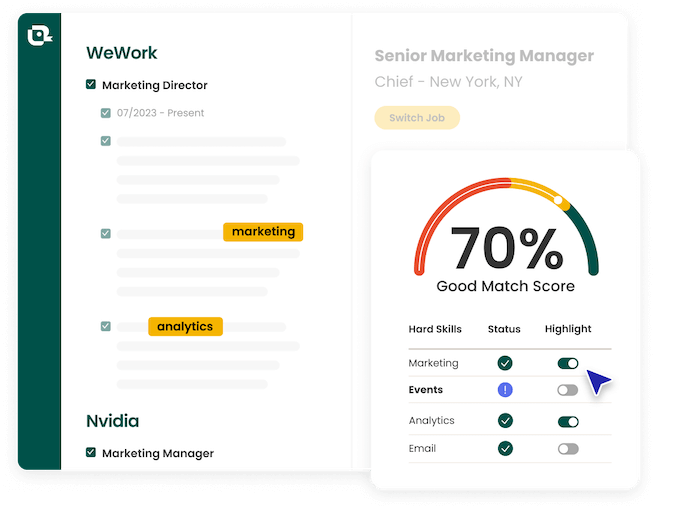The height and width of the screenshot is (506, 700).
Task: Click the Marketing green check status icon
Action: coord(505,363)
